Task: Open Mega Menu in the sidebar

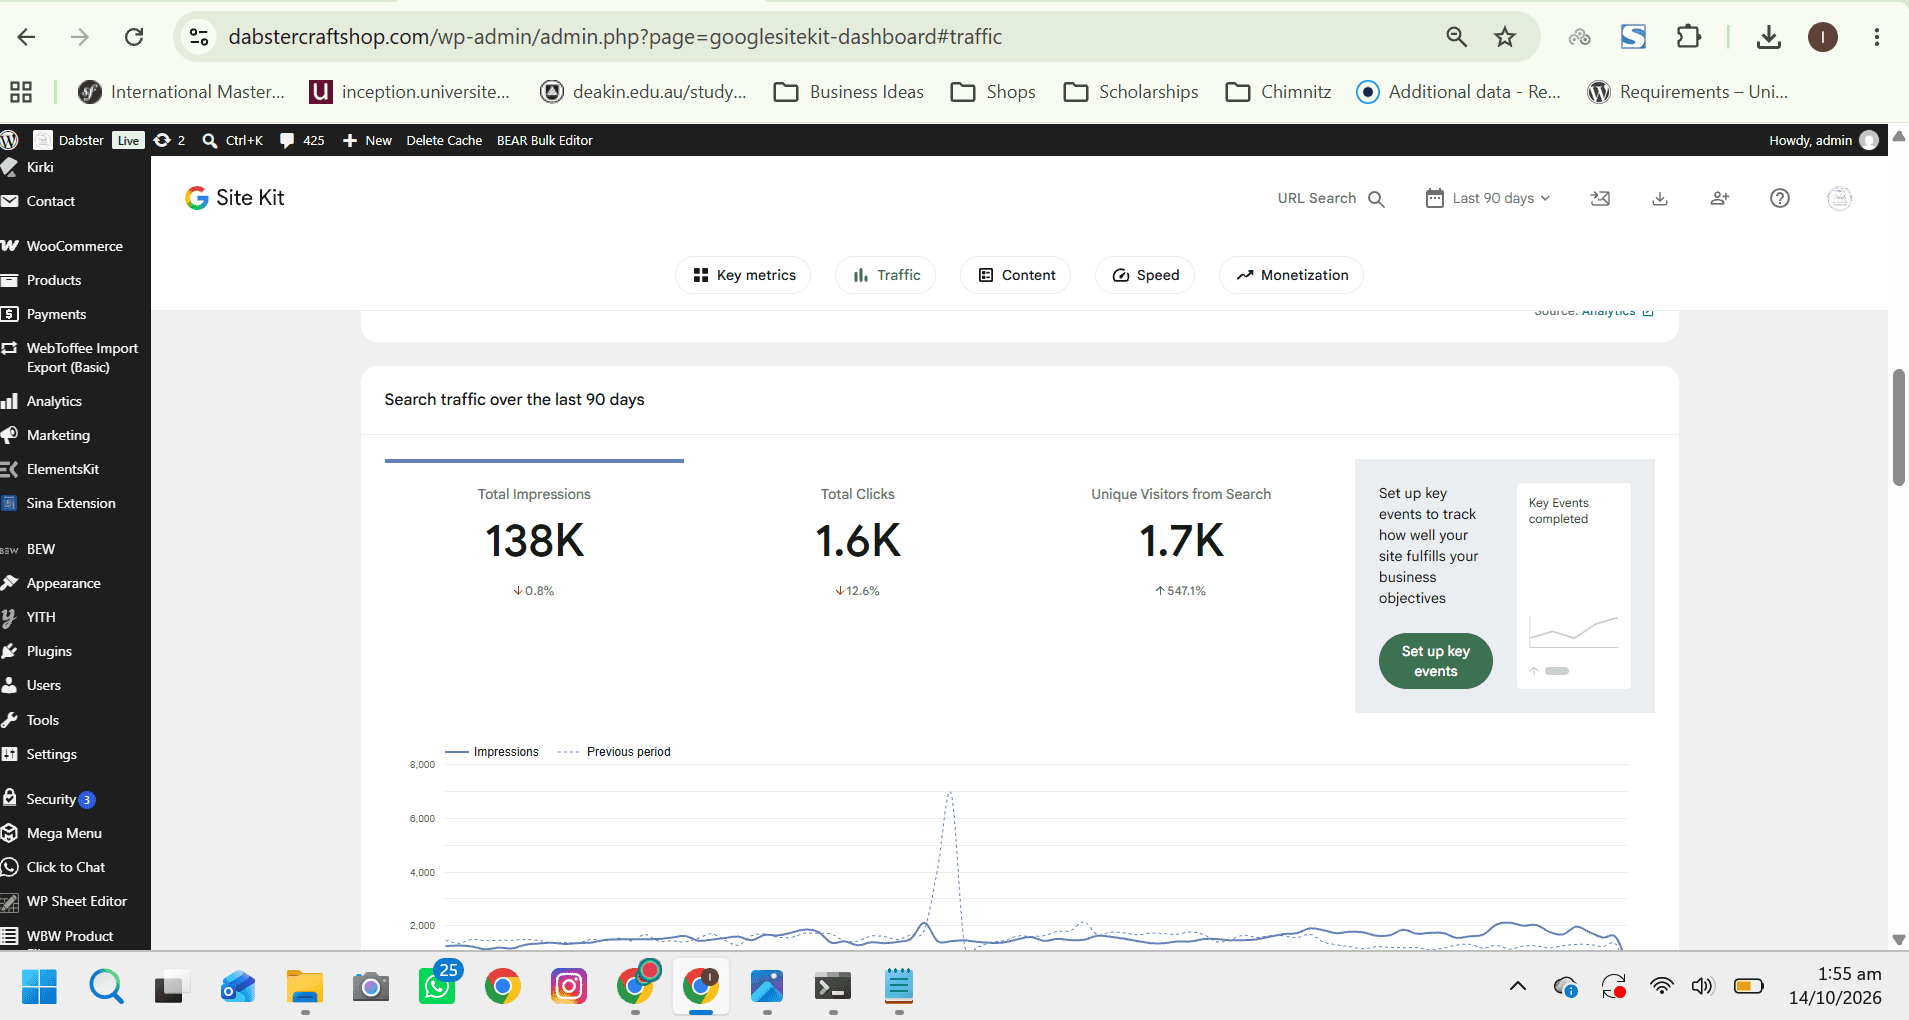Action: click(75, 833)
